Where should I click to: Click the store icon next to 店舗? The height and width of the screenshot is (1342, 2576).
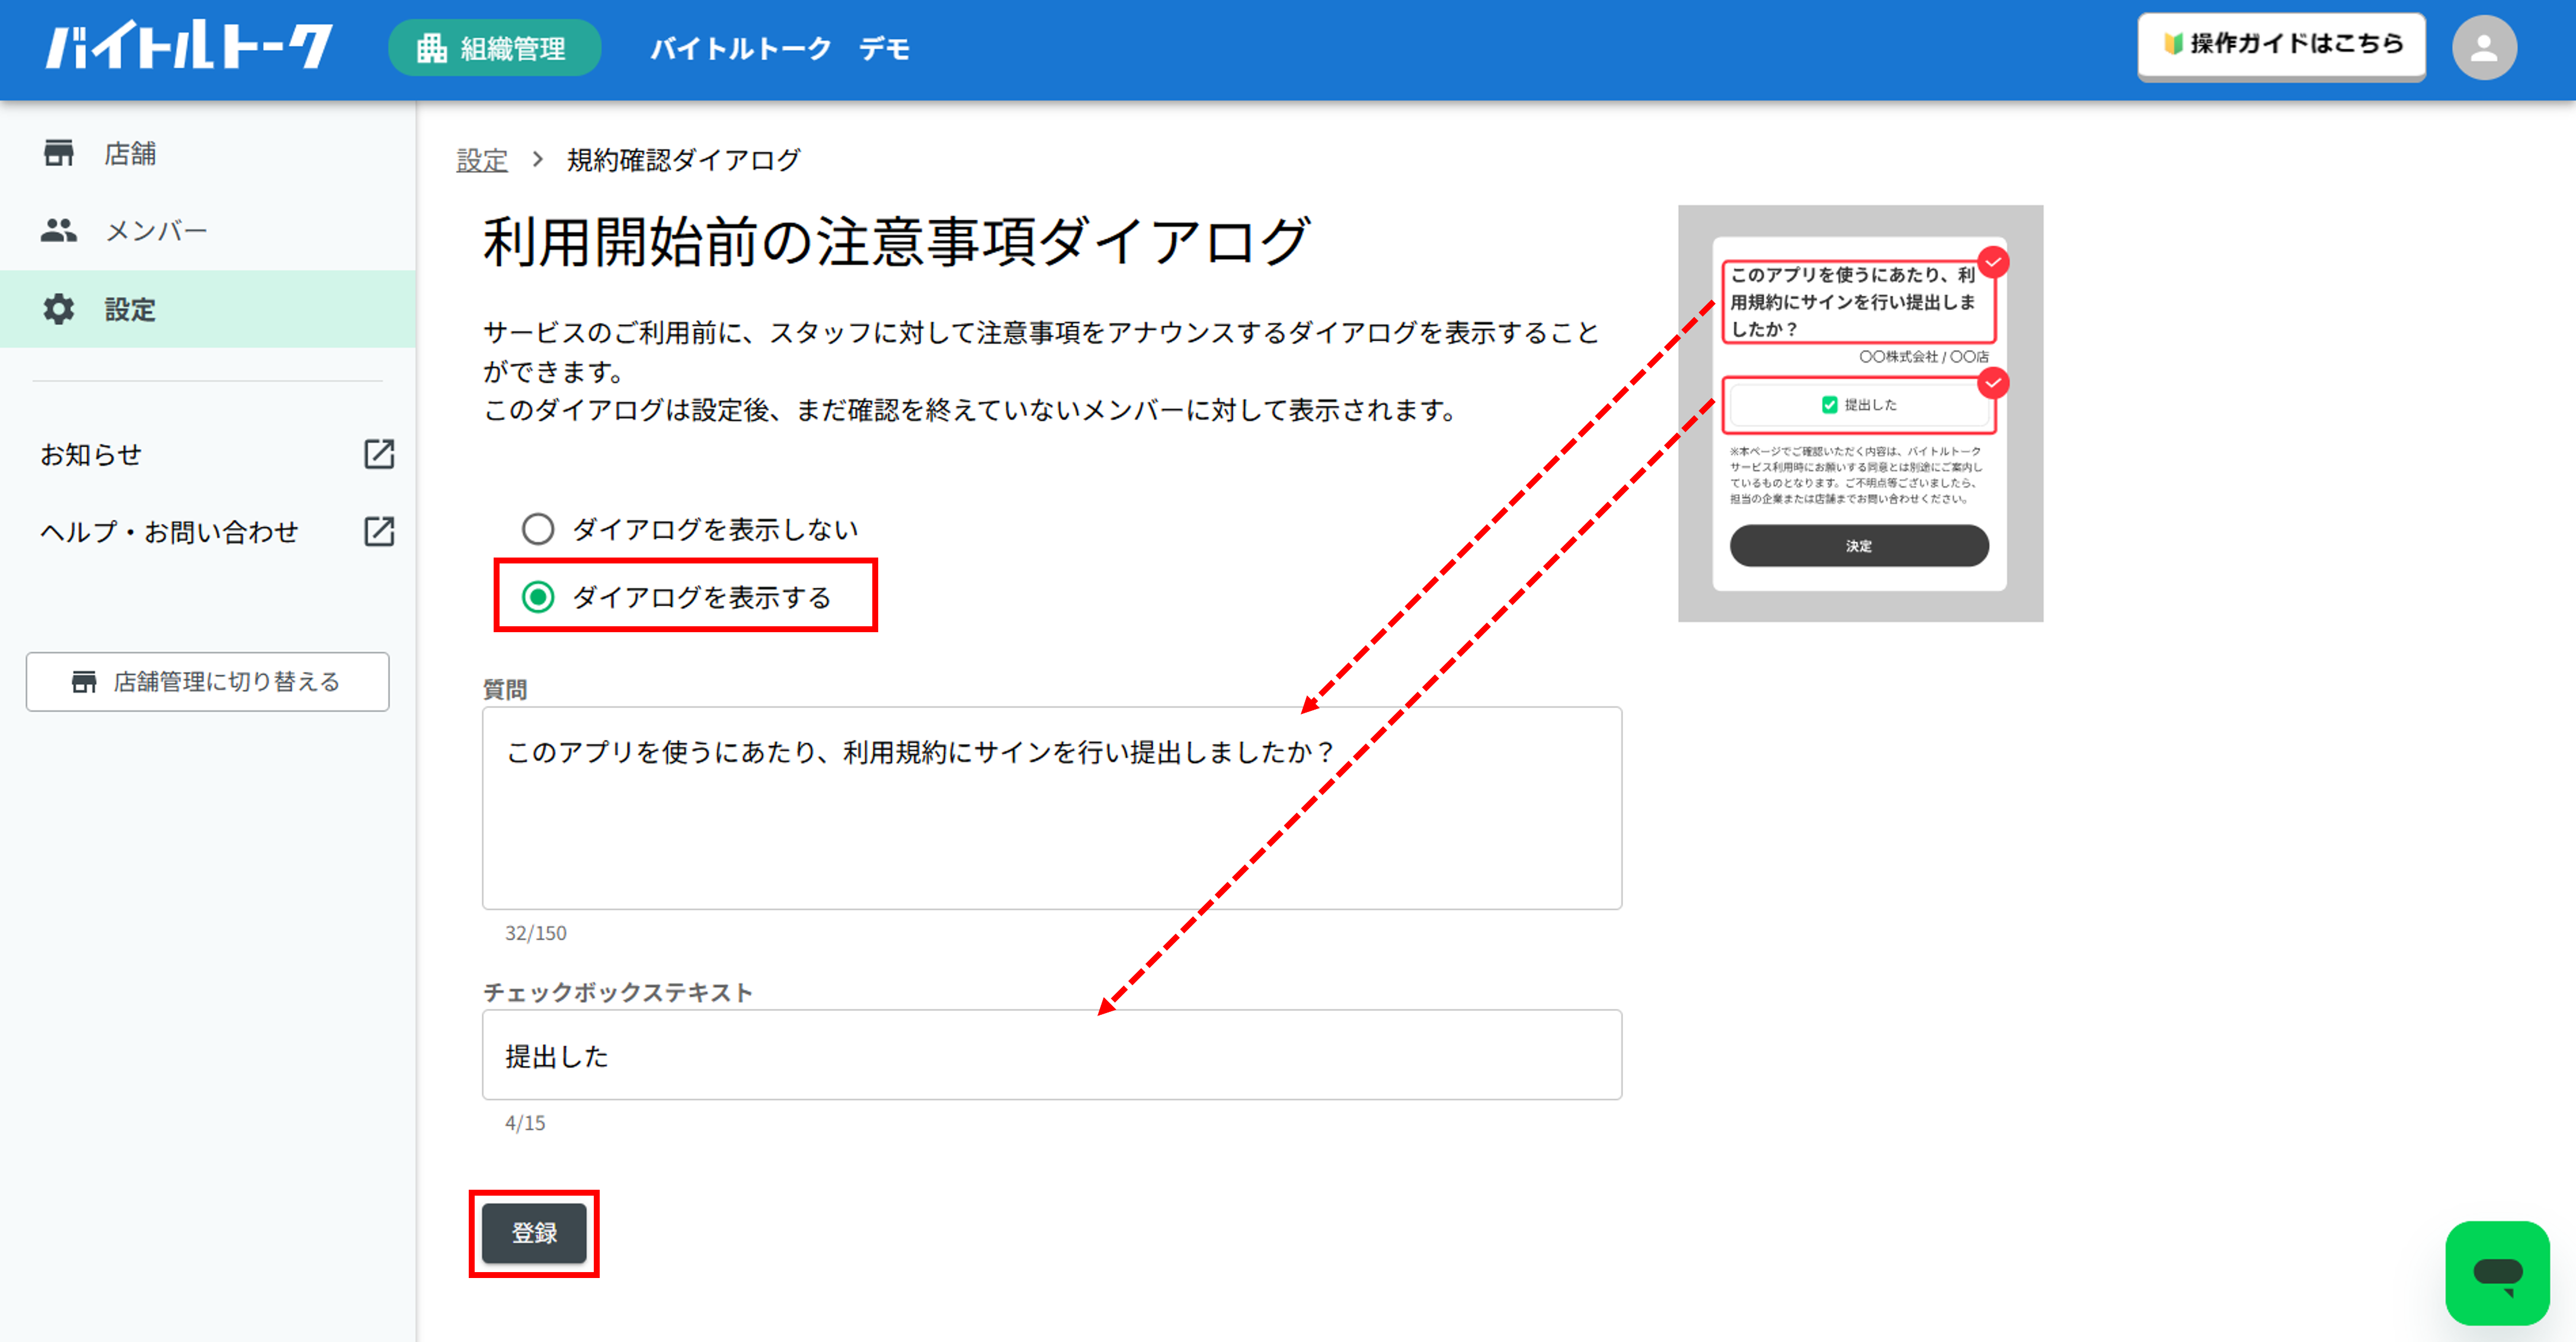(59, 153)
